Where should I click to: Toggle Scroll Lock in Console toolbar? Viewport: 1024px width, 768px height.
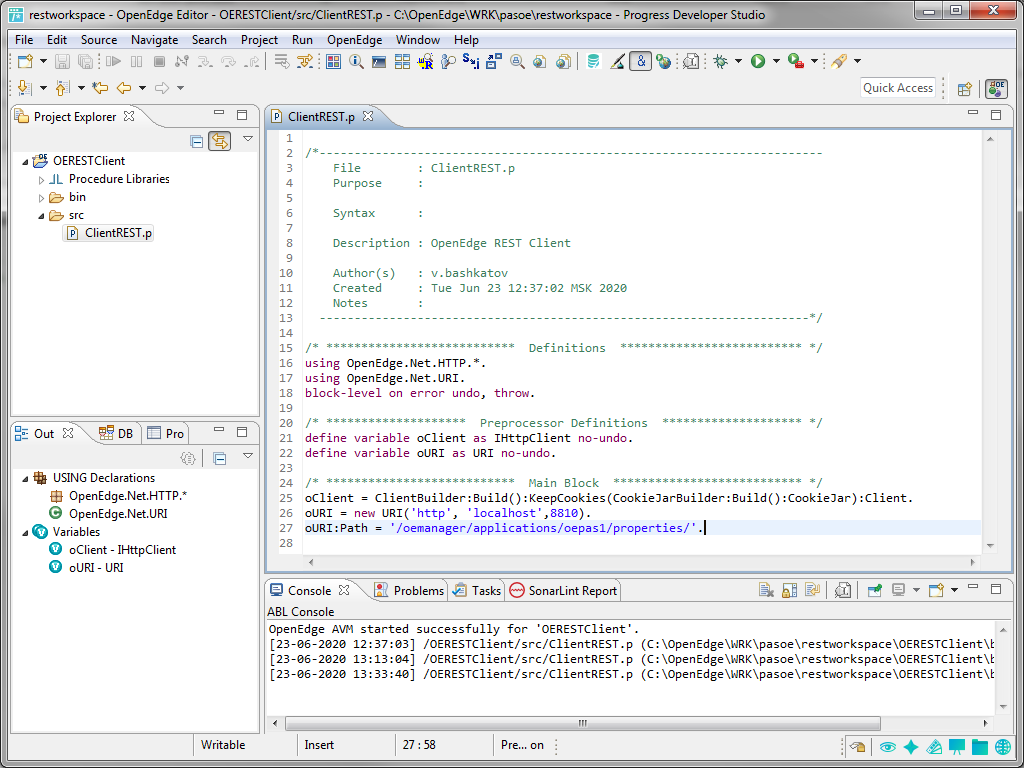(790, 590)
